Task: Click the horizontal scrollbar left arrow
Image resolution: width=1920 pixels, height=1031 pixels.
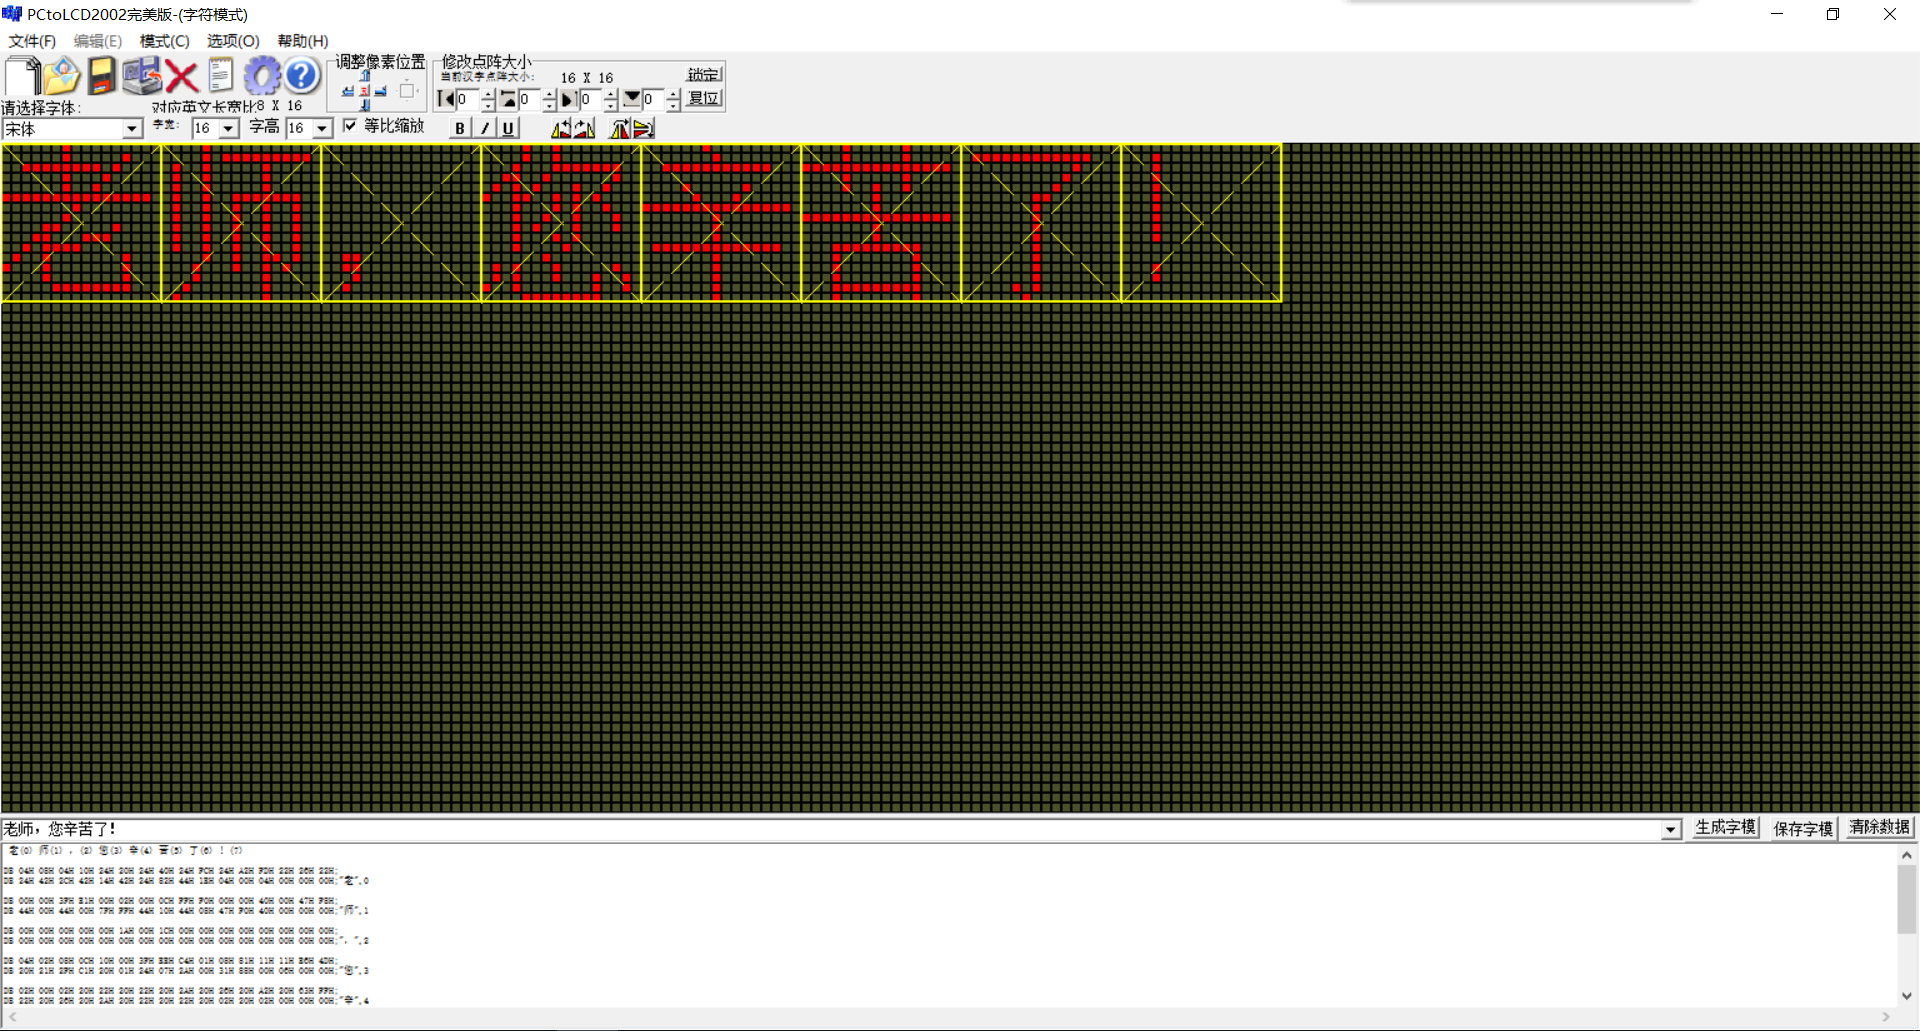Action: [12, 1017]
